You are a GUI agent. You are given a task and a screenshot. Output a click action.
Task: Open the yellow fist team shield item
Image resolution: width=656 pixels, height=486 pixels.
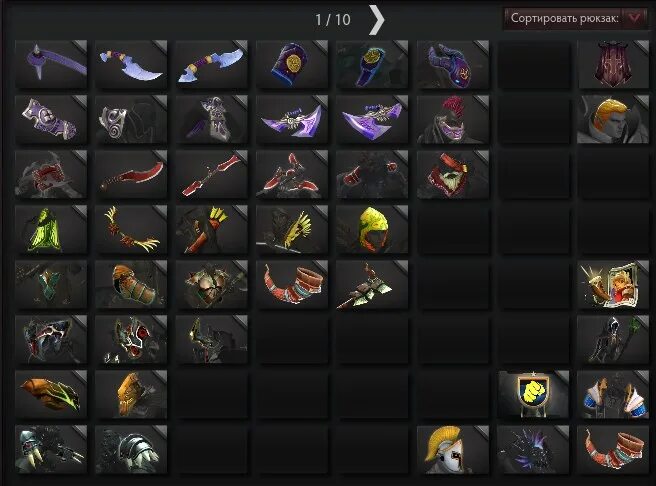[x=533, y=394]
